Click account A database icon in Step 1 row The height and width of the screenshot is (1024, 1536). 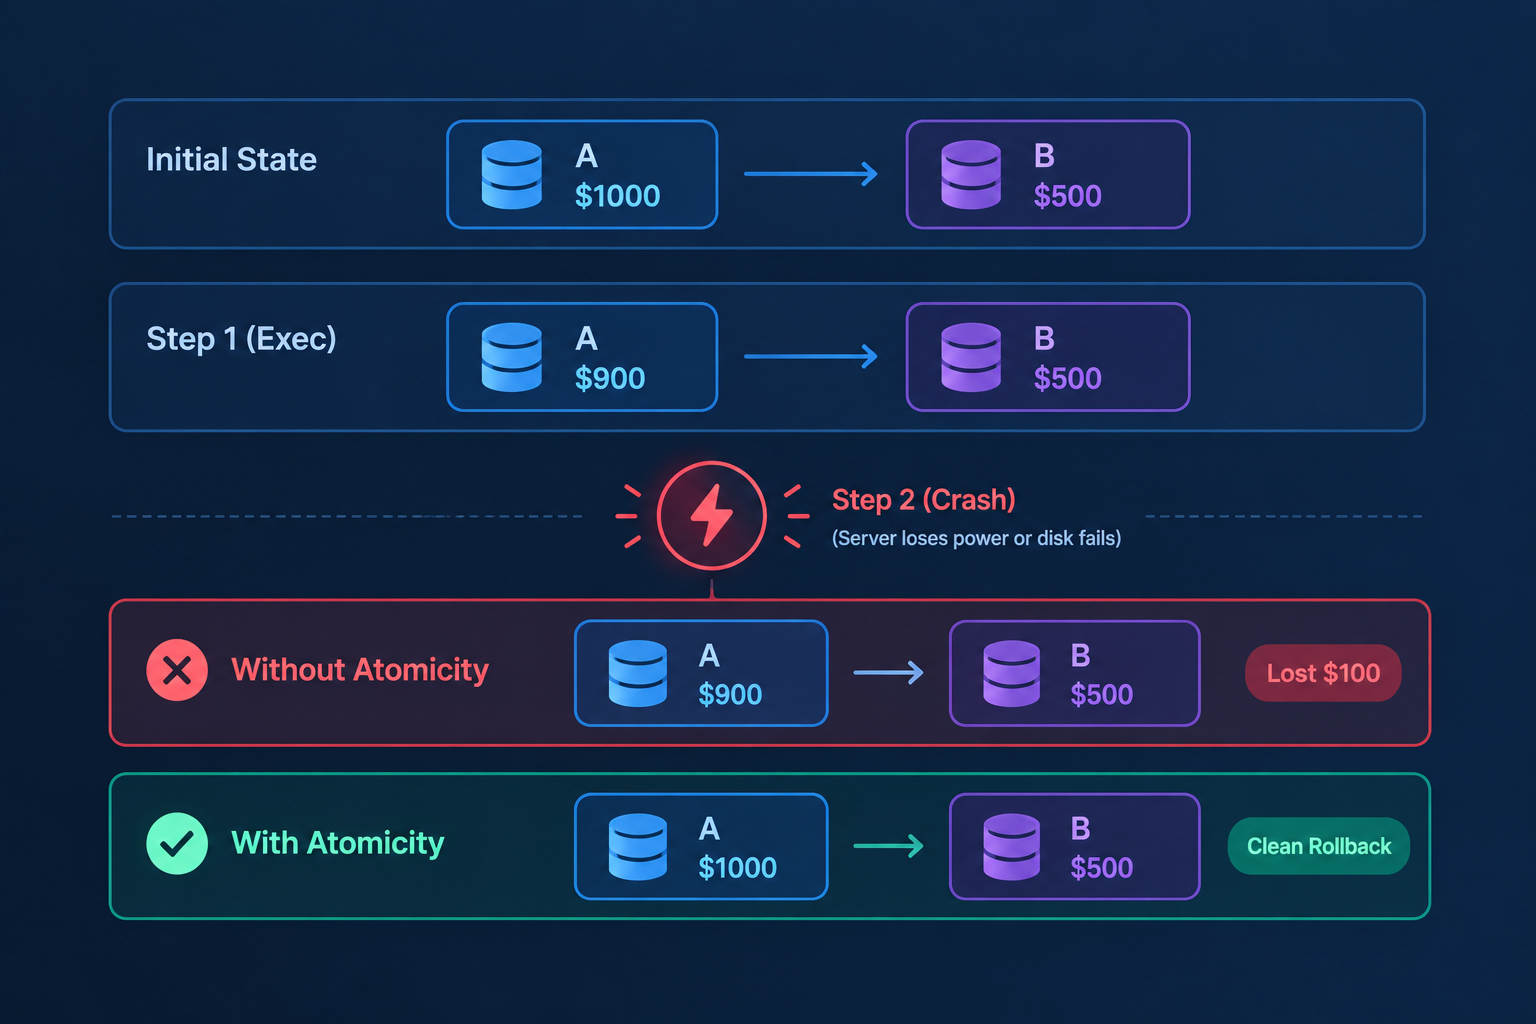[512, 357]
